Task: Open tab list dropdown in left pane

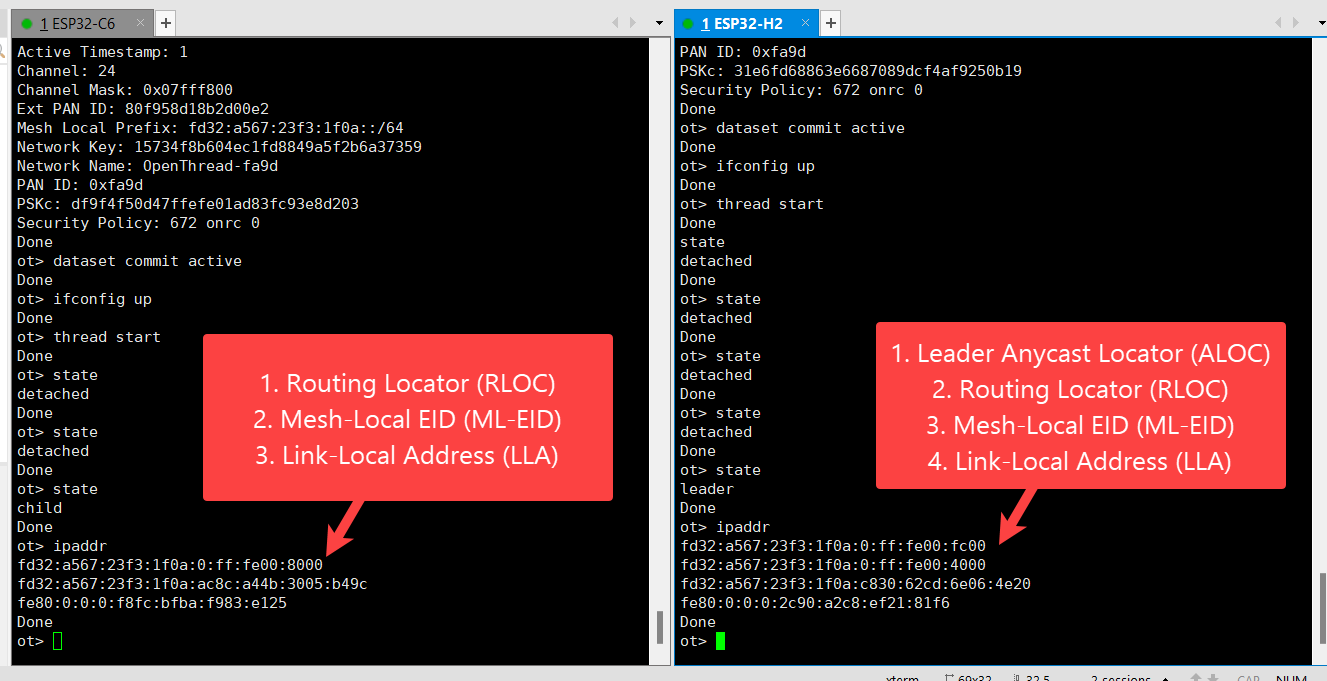Action: 659,23
